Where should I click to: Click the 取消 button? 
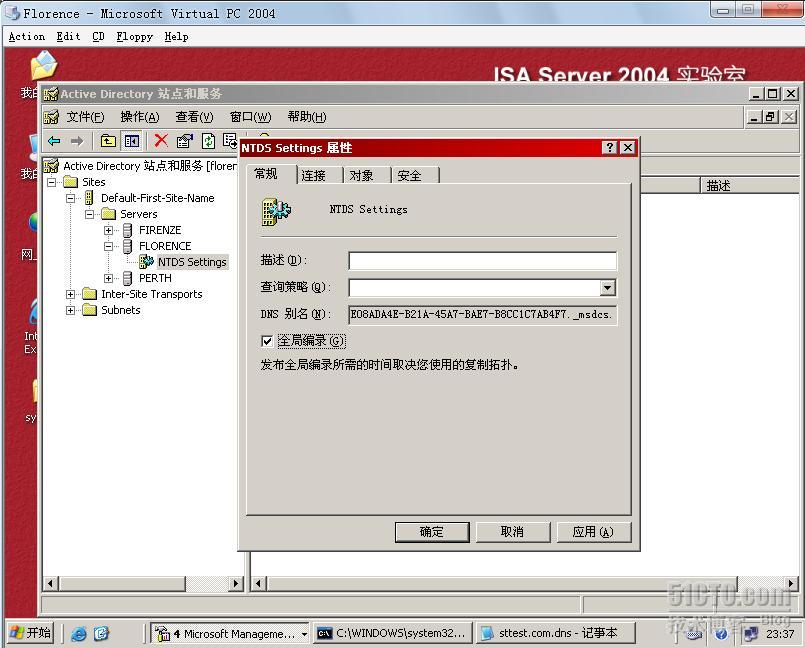tap(512, 532)
